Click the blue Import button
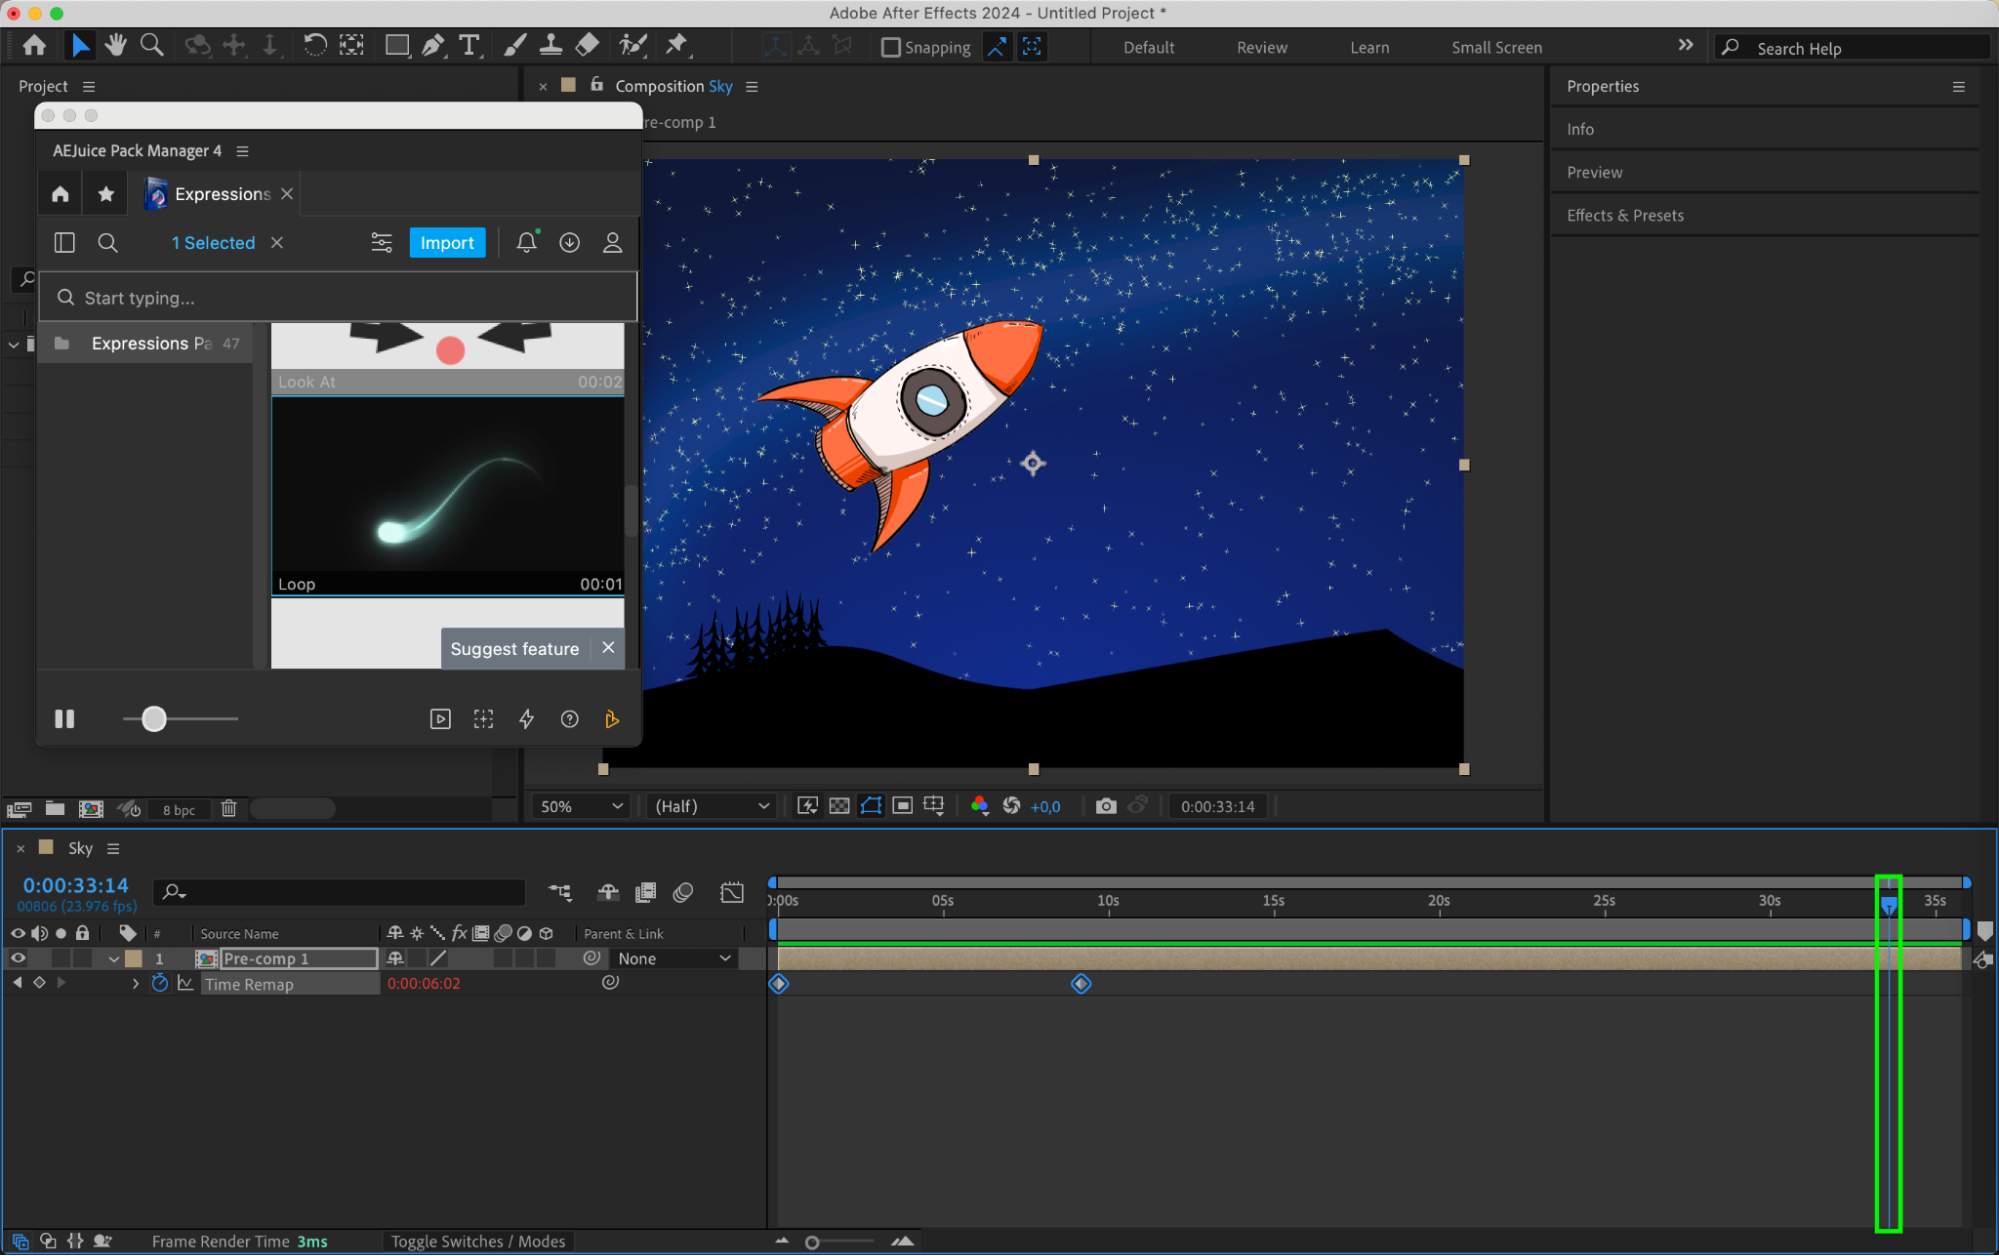Image resolution: width=1999 pixels, height=1256 pixels. coord(446,243)
